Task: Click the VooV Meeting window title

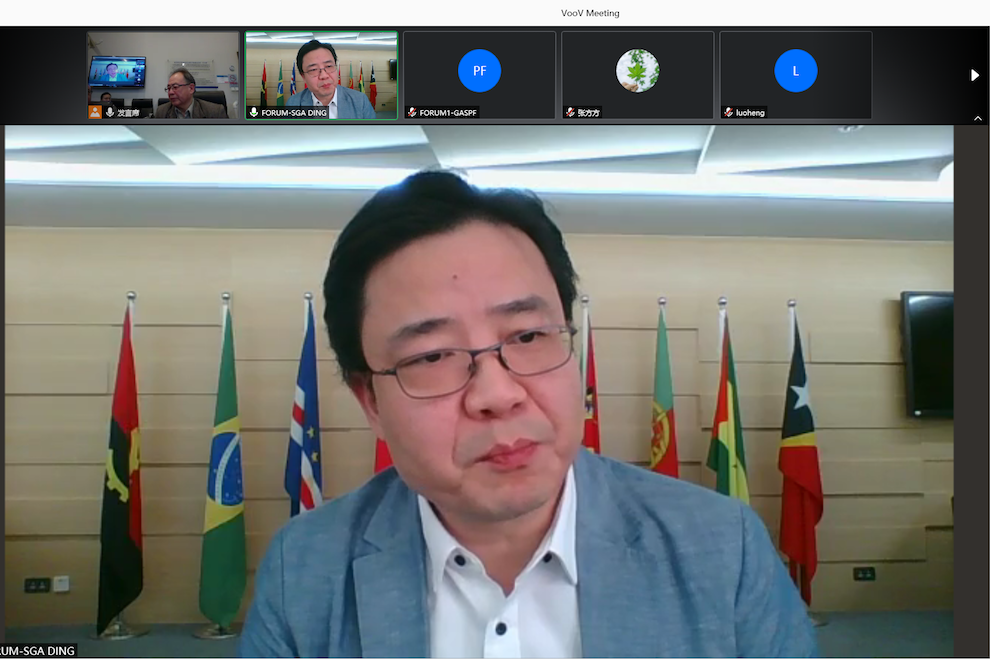Action: click(x=590, y=13)
